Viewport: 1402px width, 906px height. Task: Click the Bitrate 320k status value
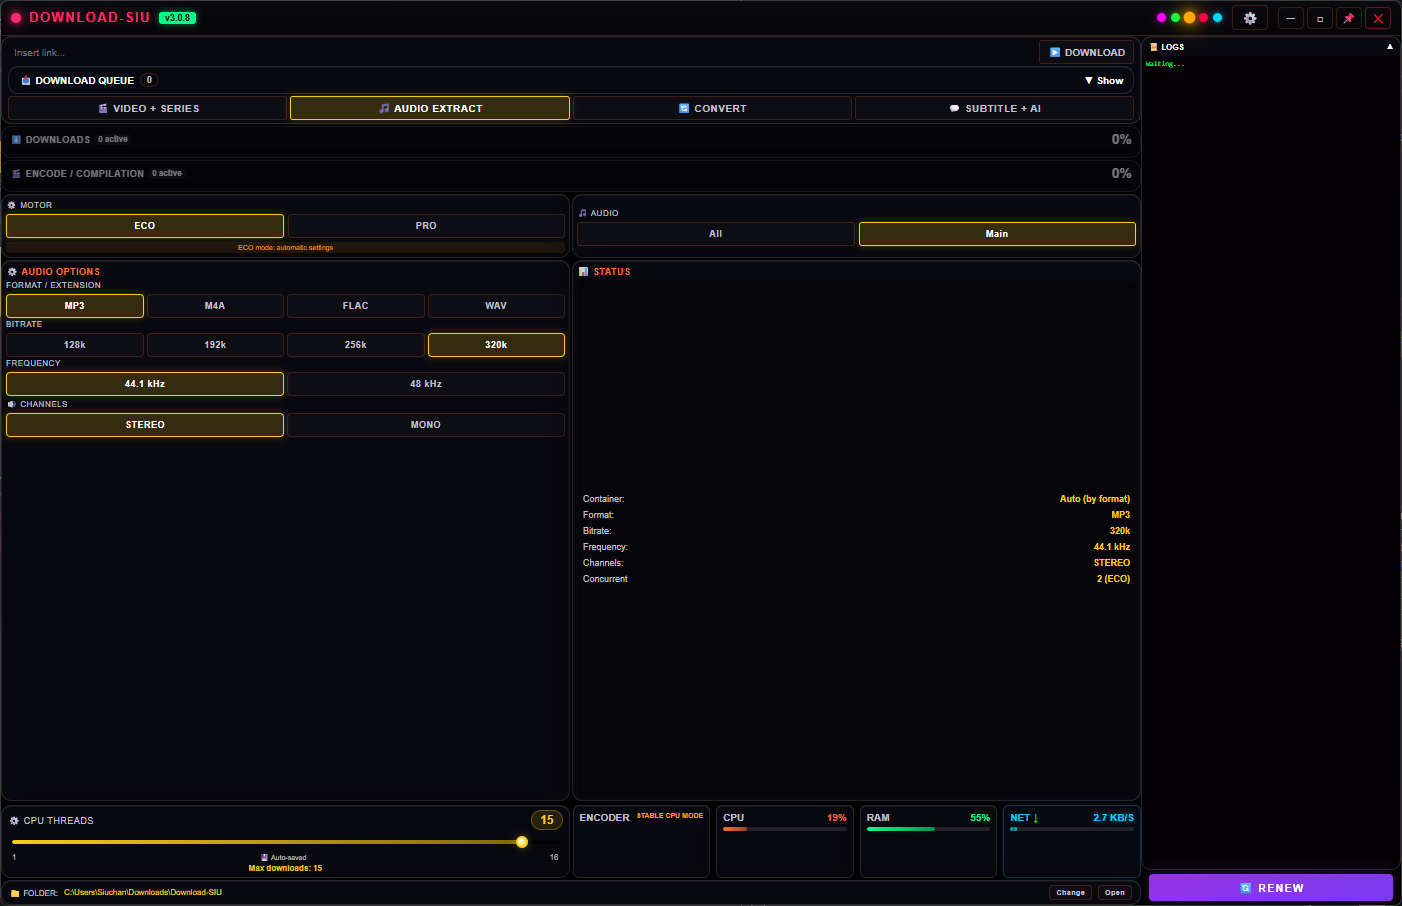coord(1120,531)
